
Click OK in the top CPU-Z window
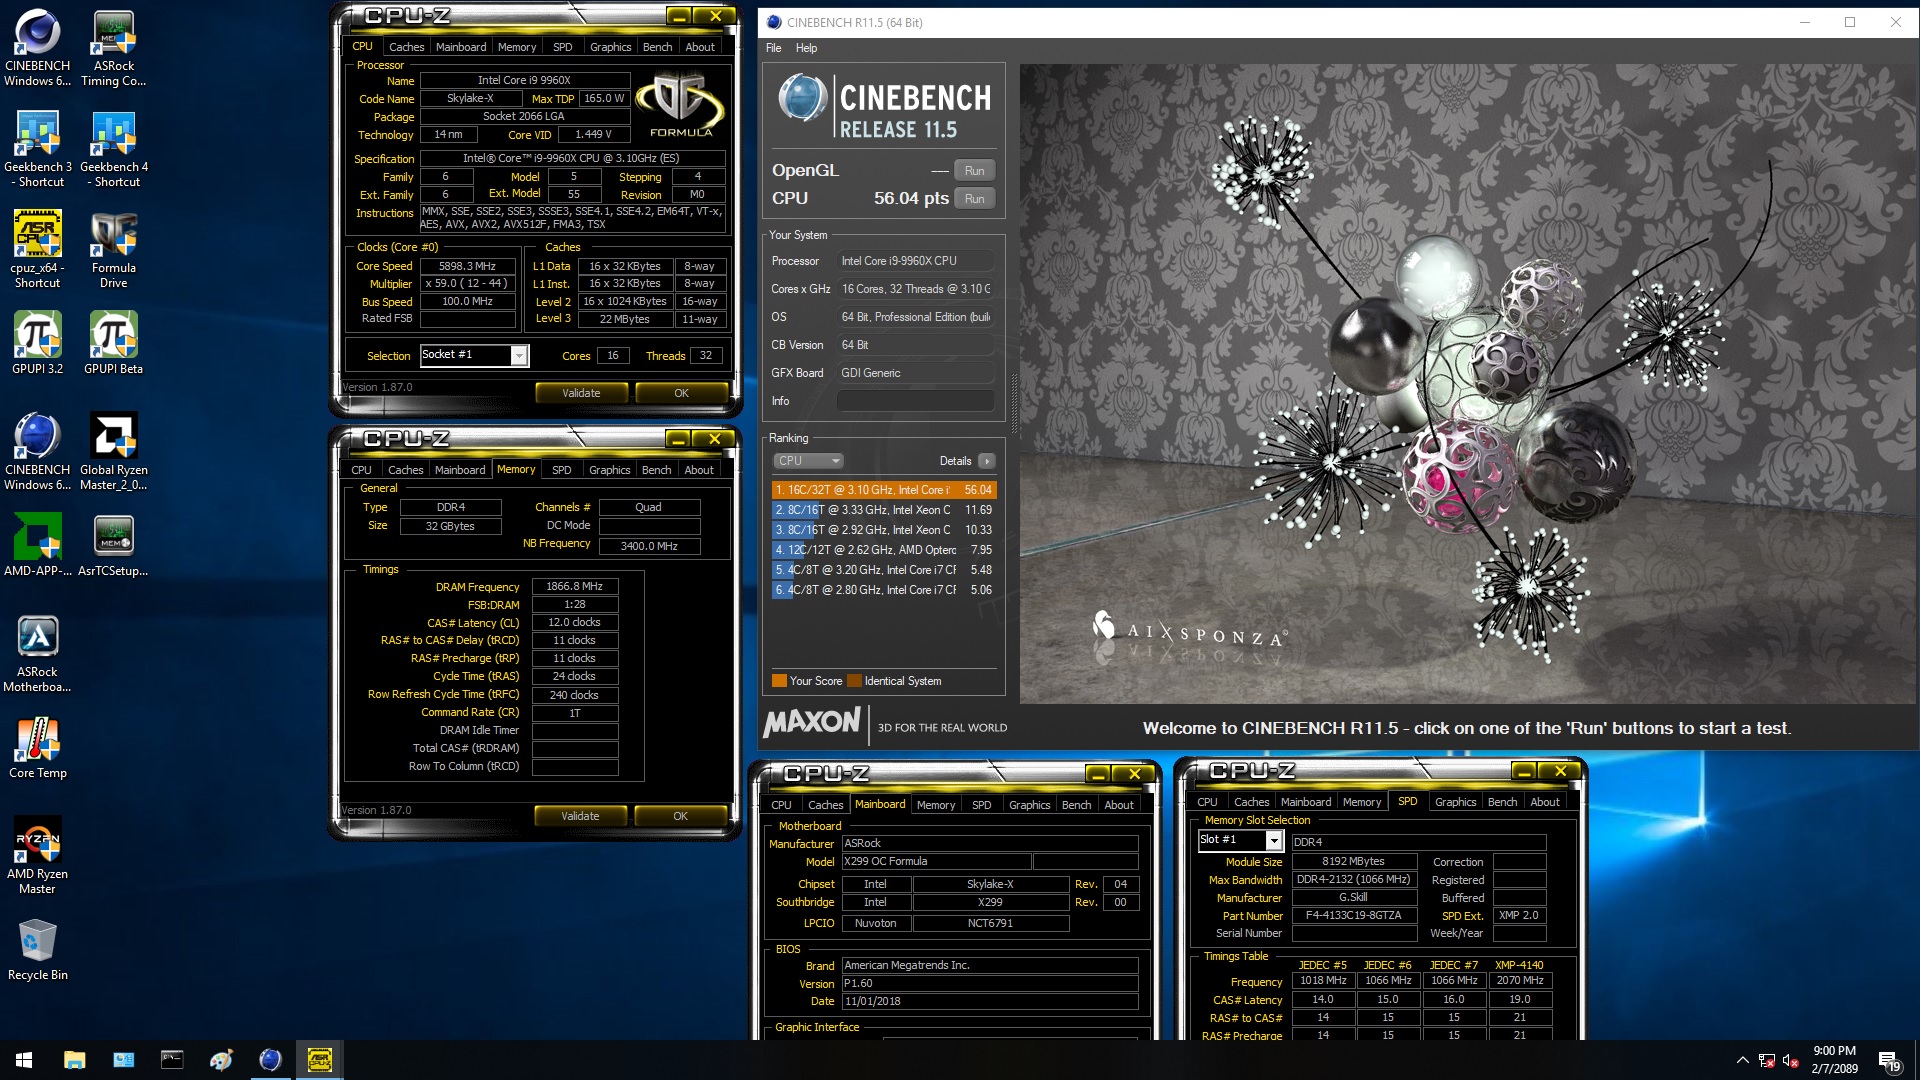pyautogui.click(x=681, y=393)
